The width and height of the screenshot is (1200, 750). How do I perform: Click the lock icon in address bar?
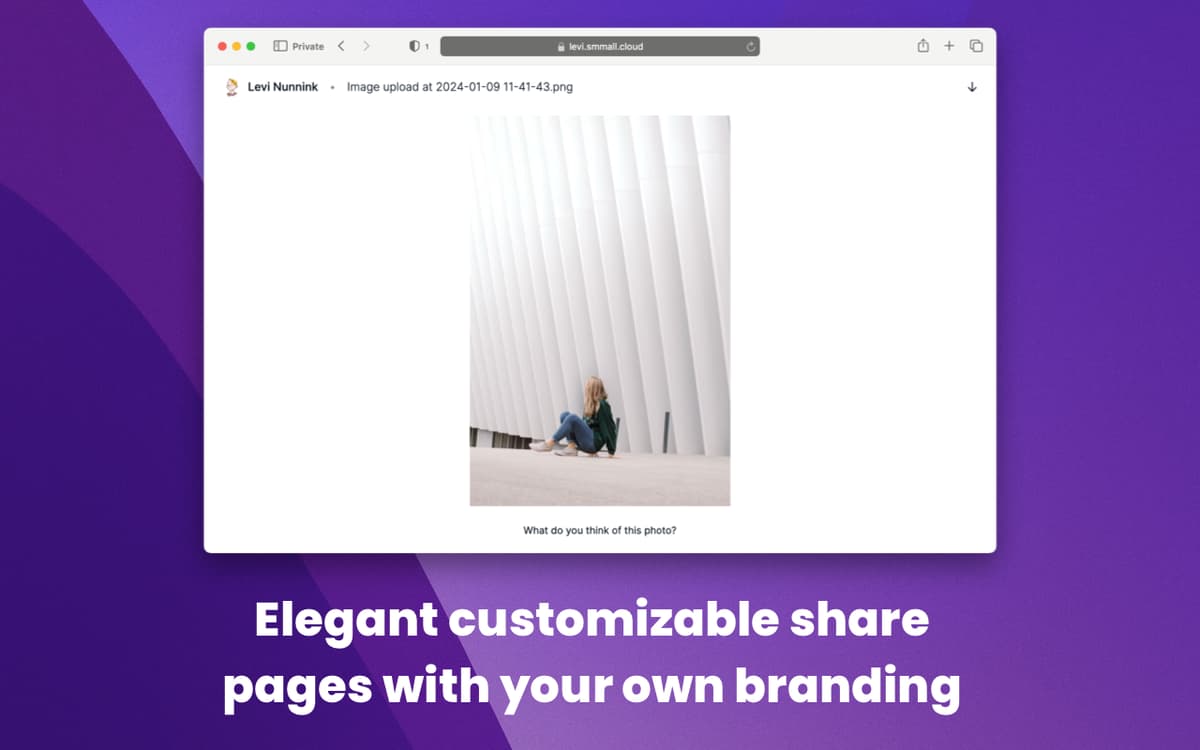(x=562, y=46)
